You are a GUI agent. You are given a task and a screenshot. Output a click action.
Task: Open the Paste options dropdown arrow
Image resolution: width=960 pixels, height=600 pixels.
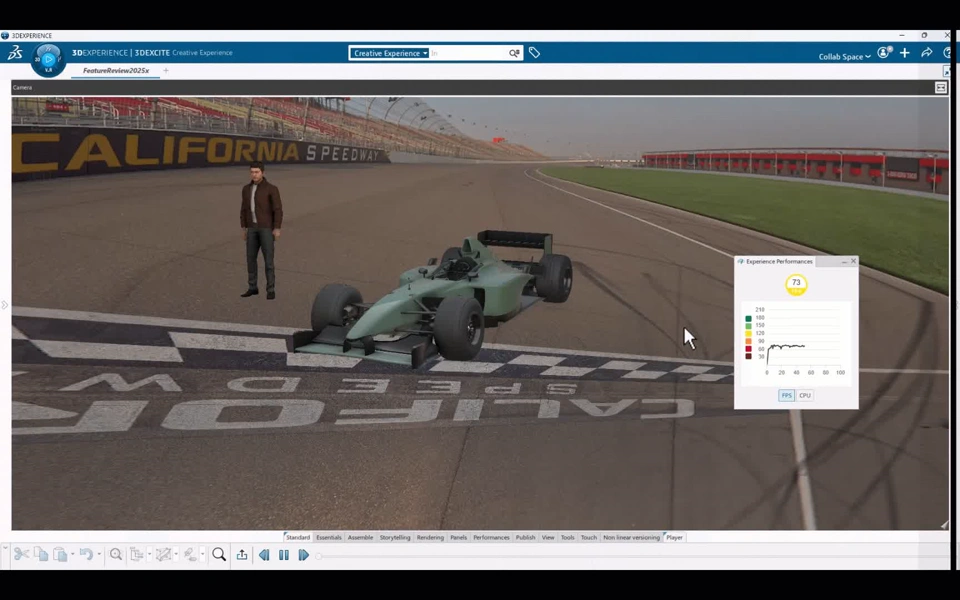(72, 555)
